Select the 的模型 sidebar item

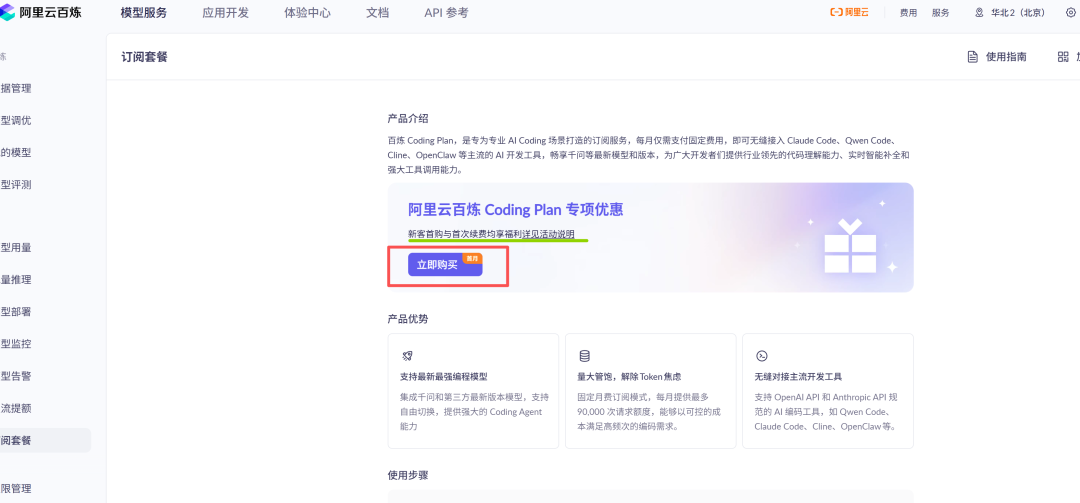tap(16, 153)
